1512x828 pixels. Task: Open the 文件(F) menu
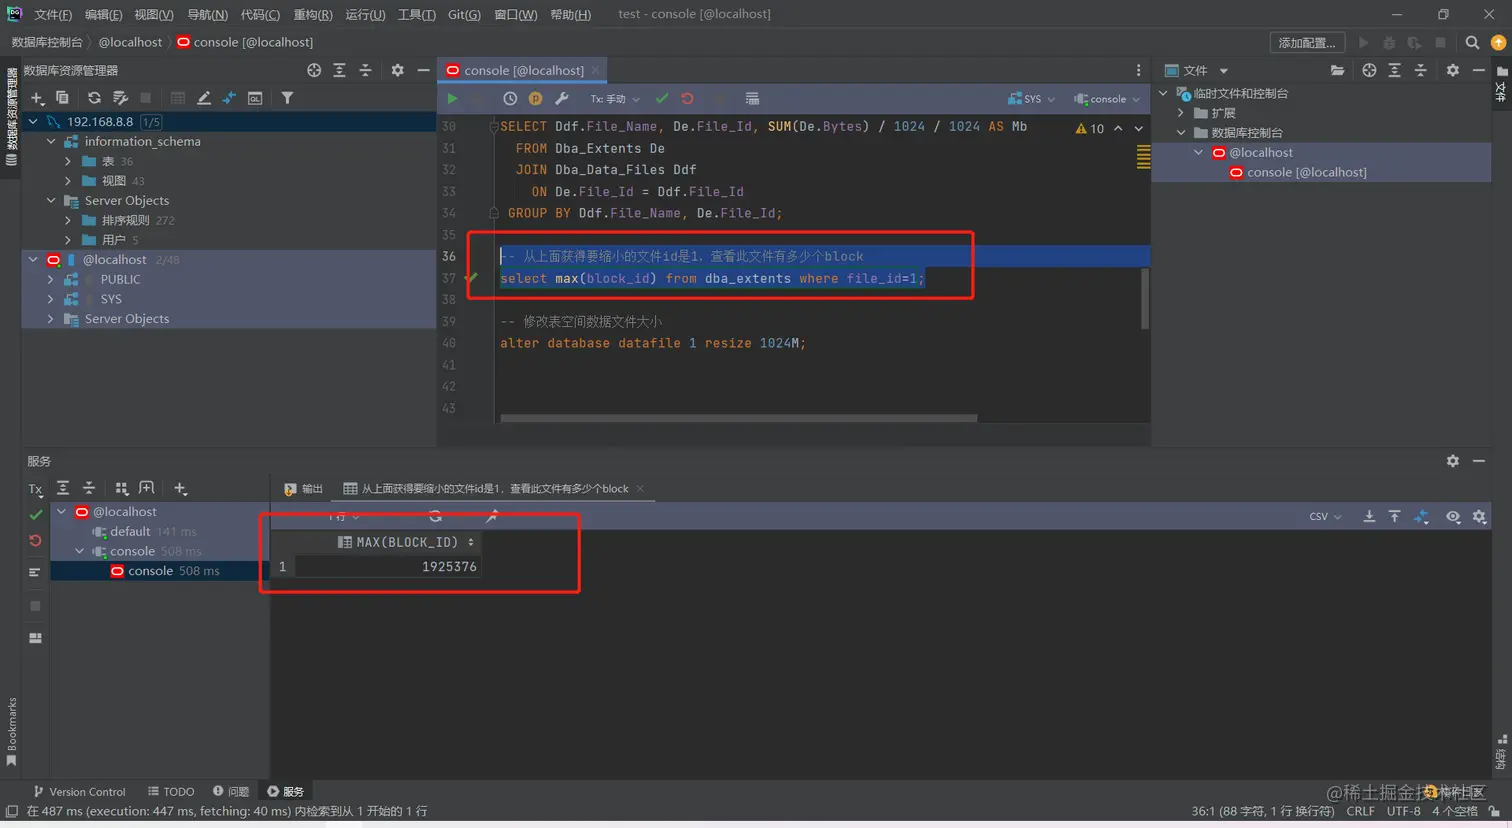click(x=53, y=14)
